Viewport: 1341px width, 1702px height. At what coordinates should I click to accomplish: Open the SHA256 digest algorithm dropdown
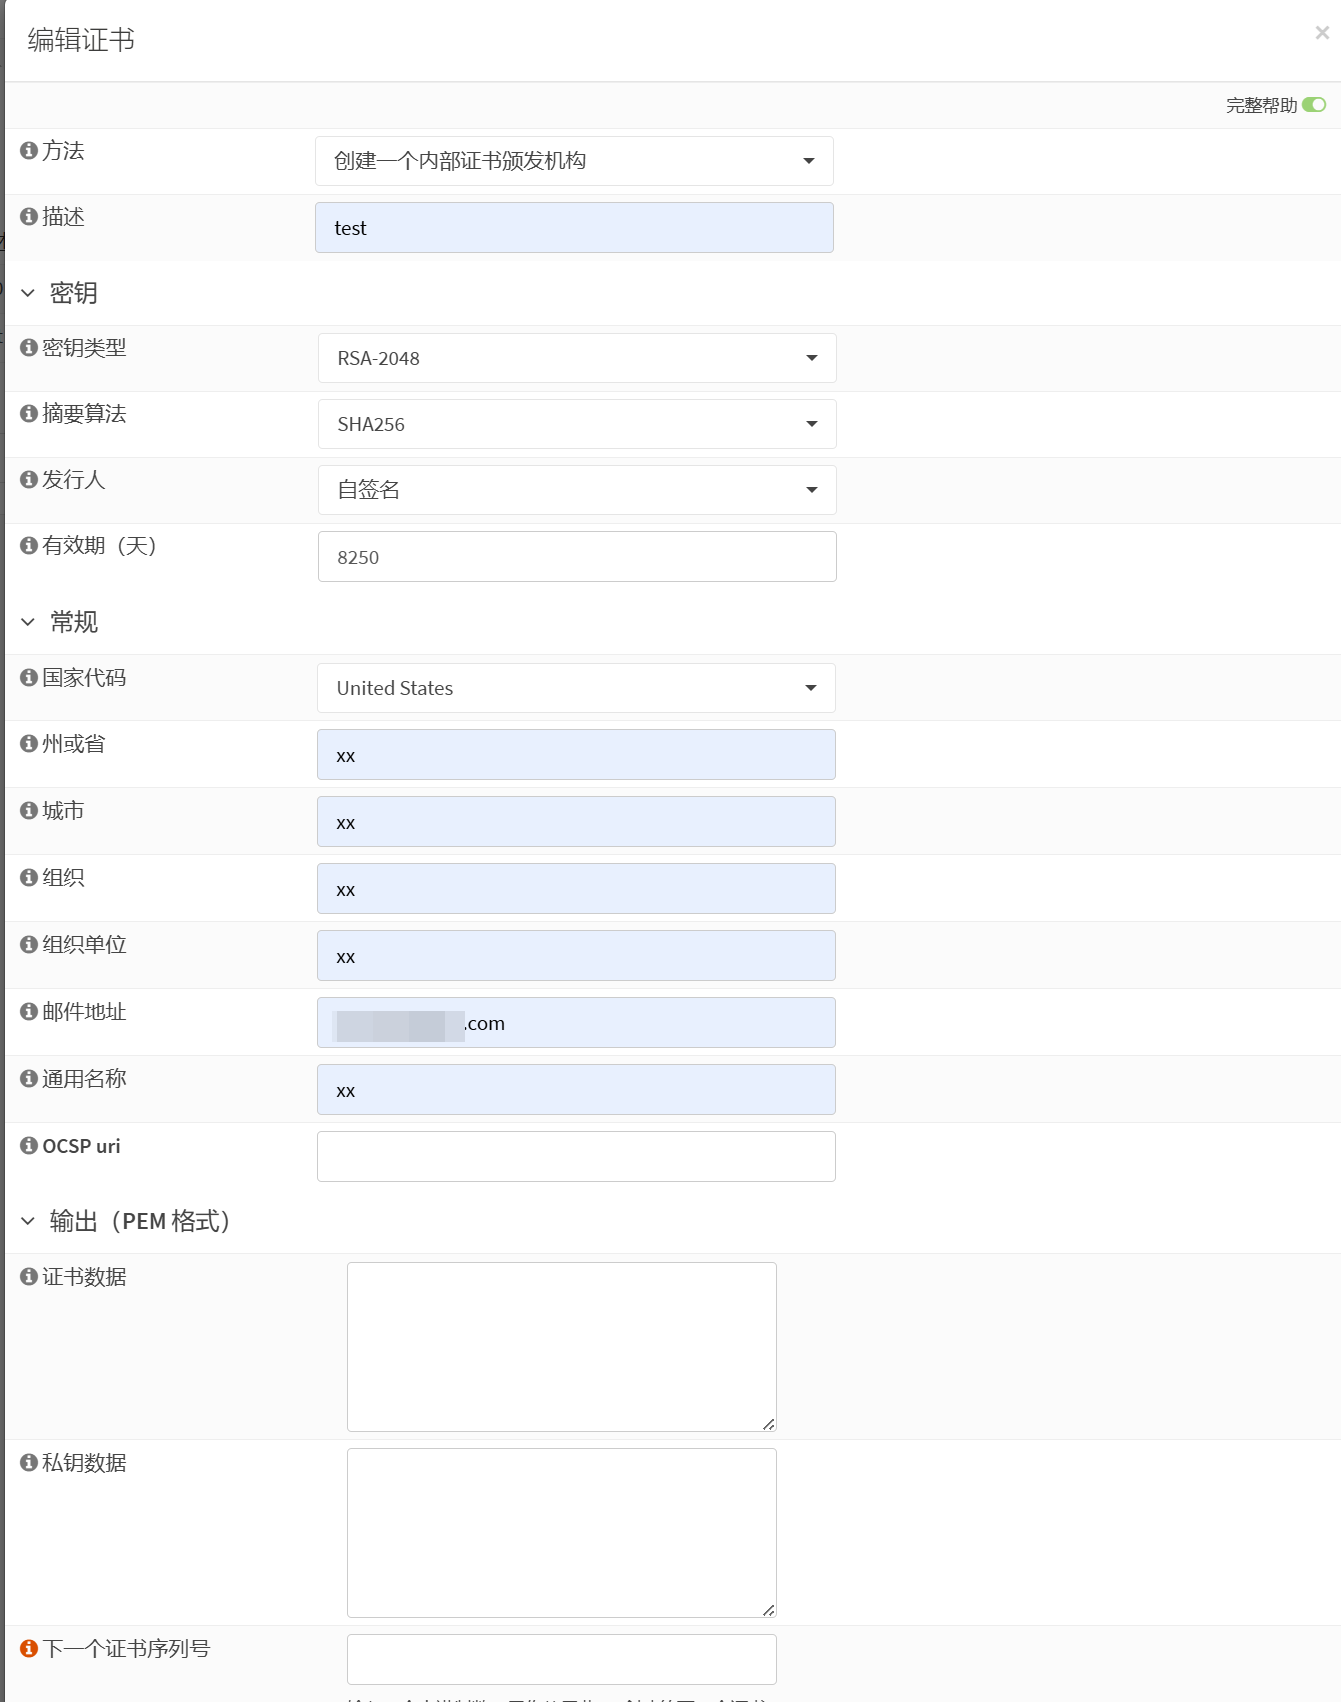[x=577, y=424]
